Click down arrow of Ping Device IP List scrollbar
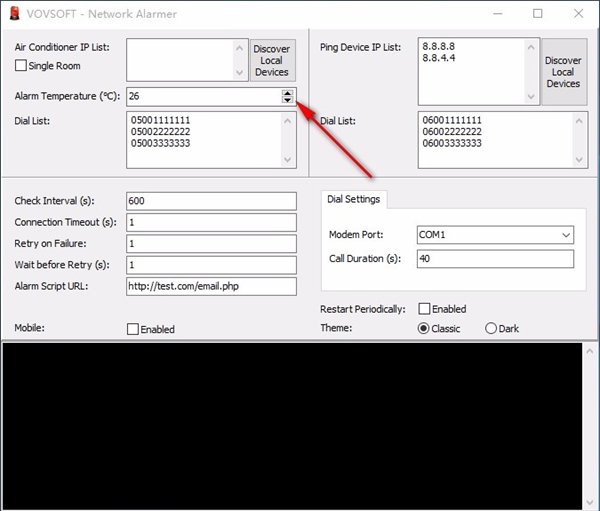600x511 pixels. 531,96
